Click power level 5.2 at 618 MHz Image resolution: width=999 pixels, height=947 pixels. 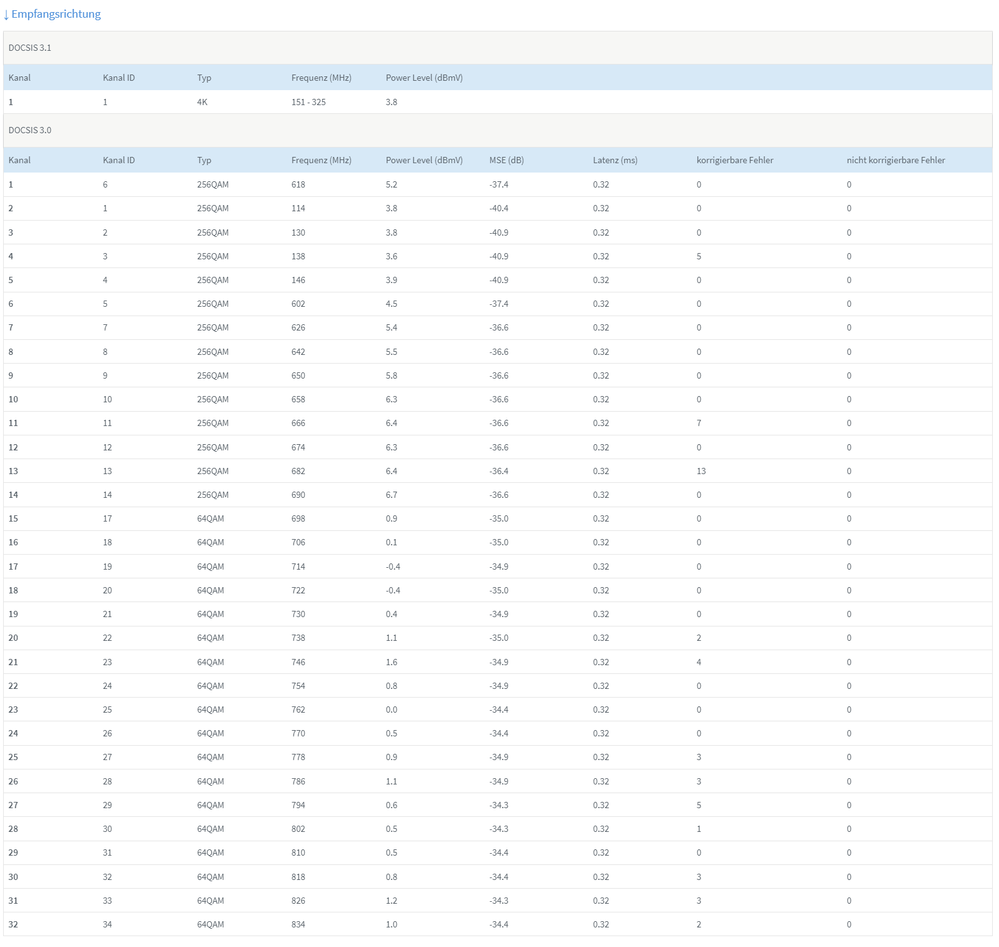pos(391,184)
